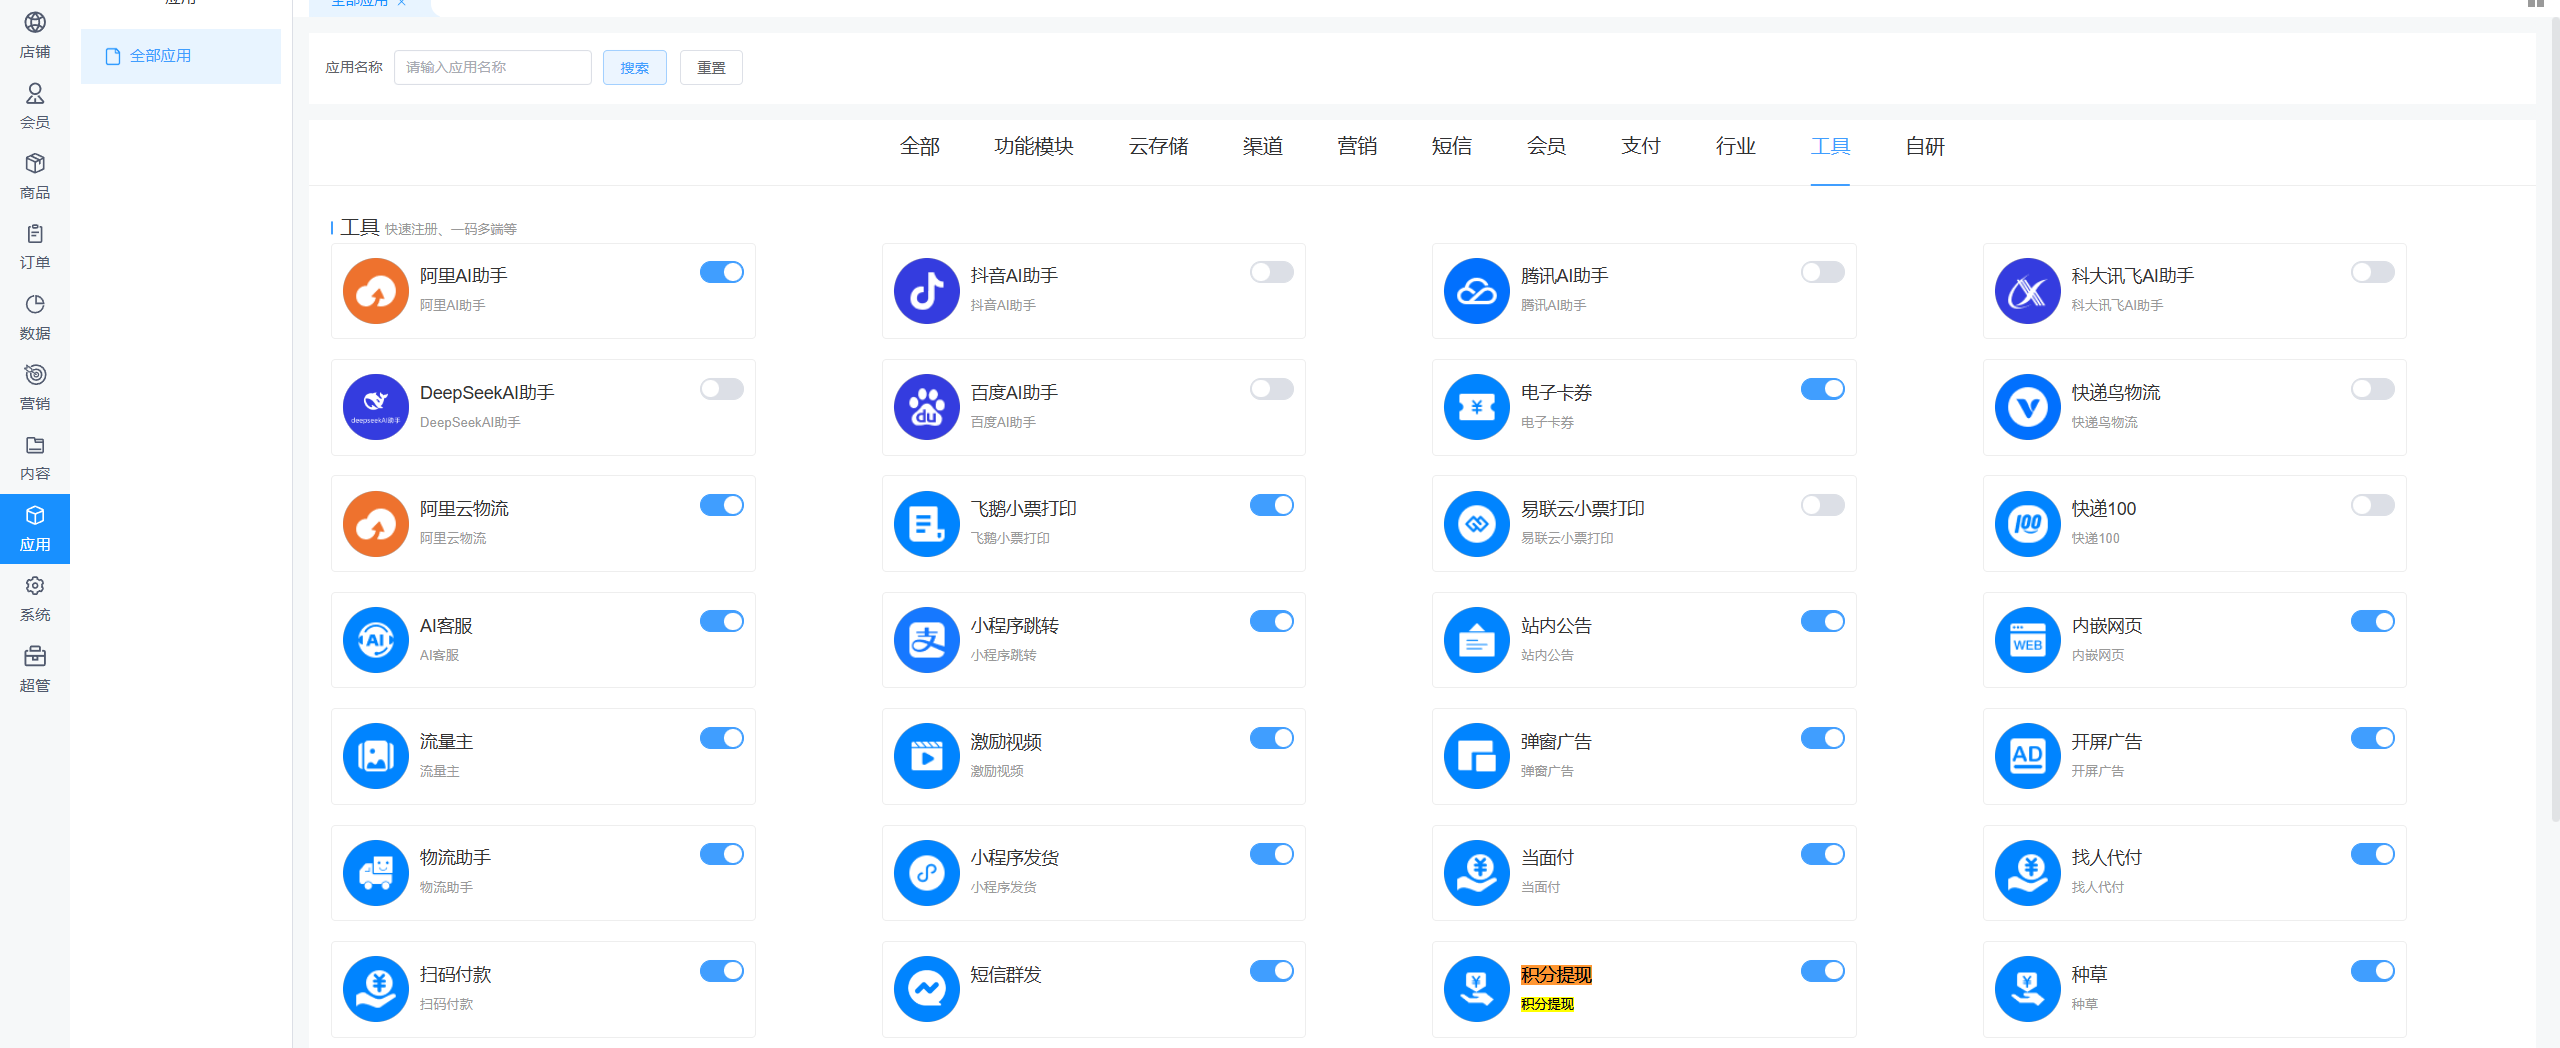Open the 超管 sidebar section
The height and width of the screenshot is (1048, 2560).
pyautogui.click(x=35, y=669)
